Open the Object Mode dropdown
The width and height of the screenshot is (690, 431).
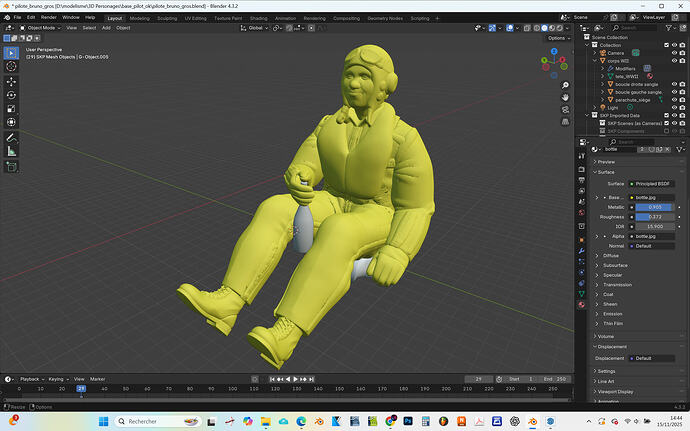click(42, 28)
